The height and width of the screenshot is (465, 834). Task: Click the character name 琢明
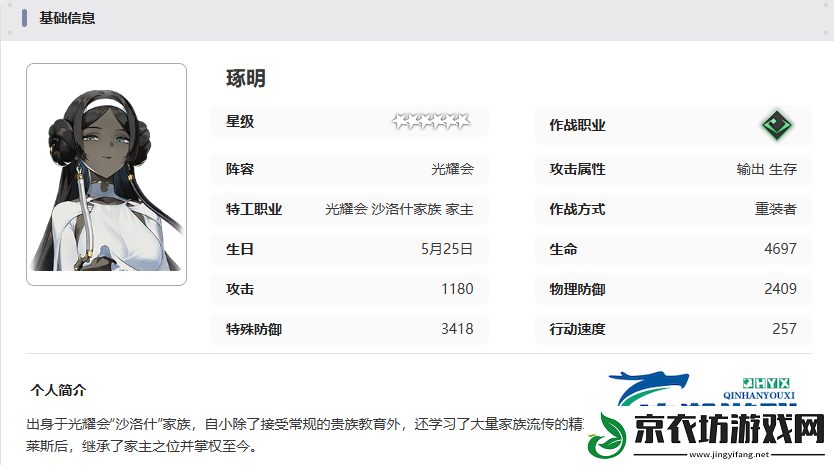(246, 79)
